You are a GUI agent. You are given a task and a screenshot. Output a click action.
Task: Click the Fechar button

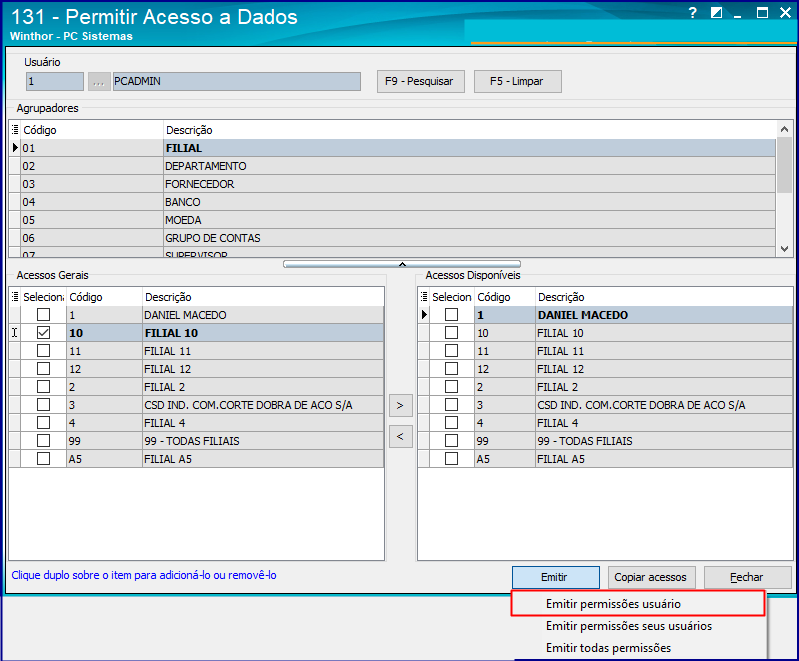(x=747, y=577)
